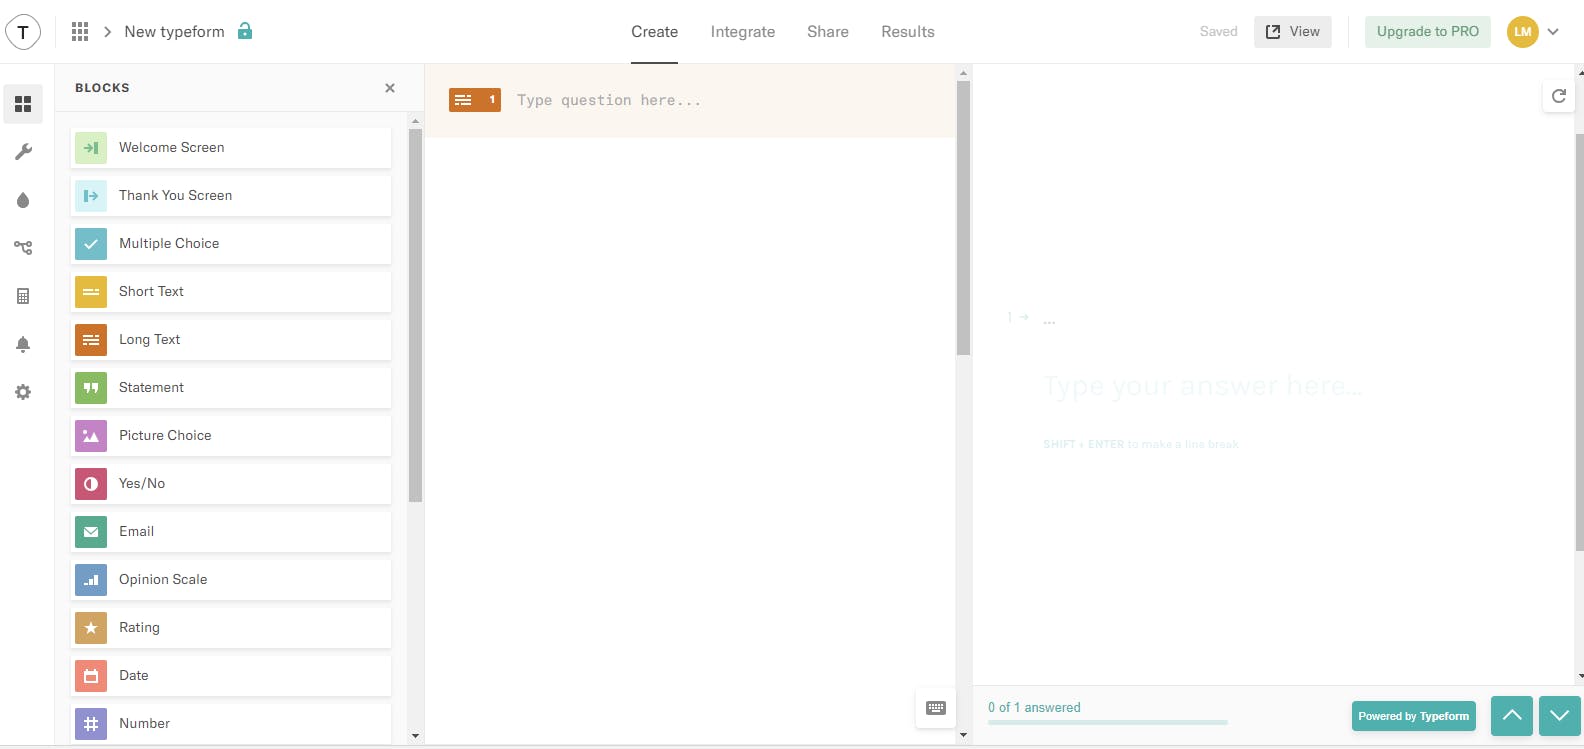
Task: Click the blocks list scrollbar thumb
Action: click(415, 316)
